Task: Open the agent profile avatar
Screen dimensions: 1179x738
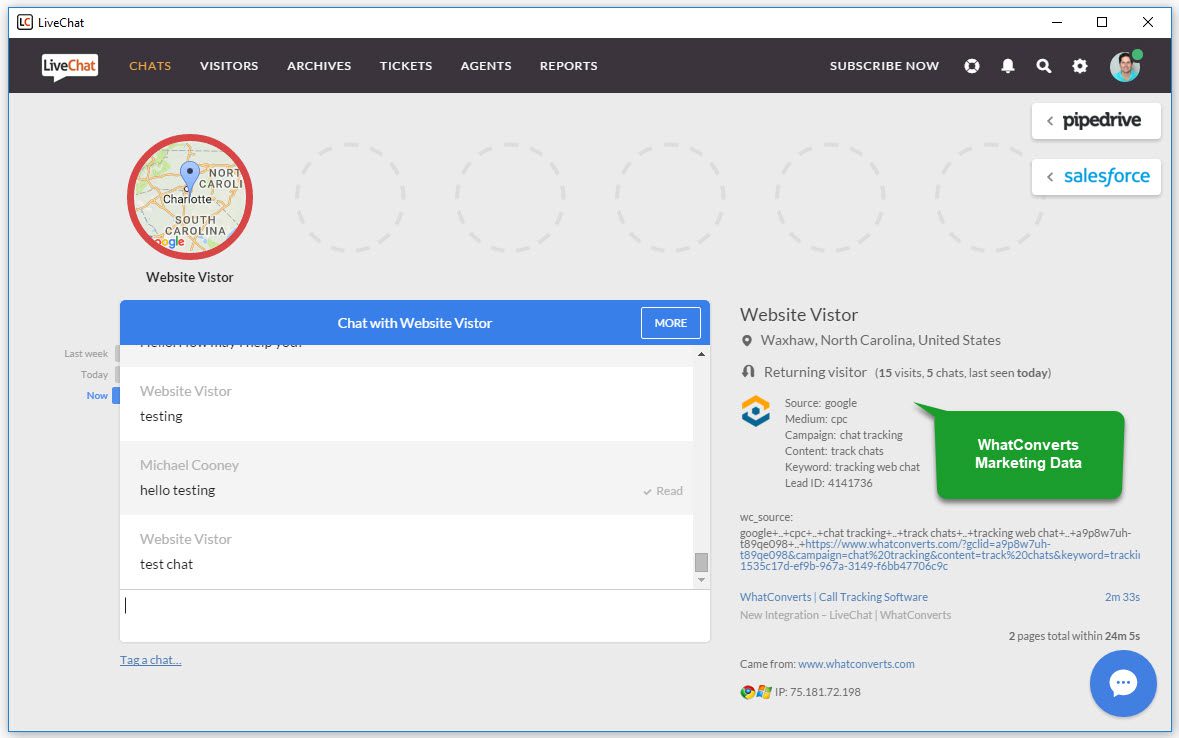Action: 1125,66
